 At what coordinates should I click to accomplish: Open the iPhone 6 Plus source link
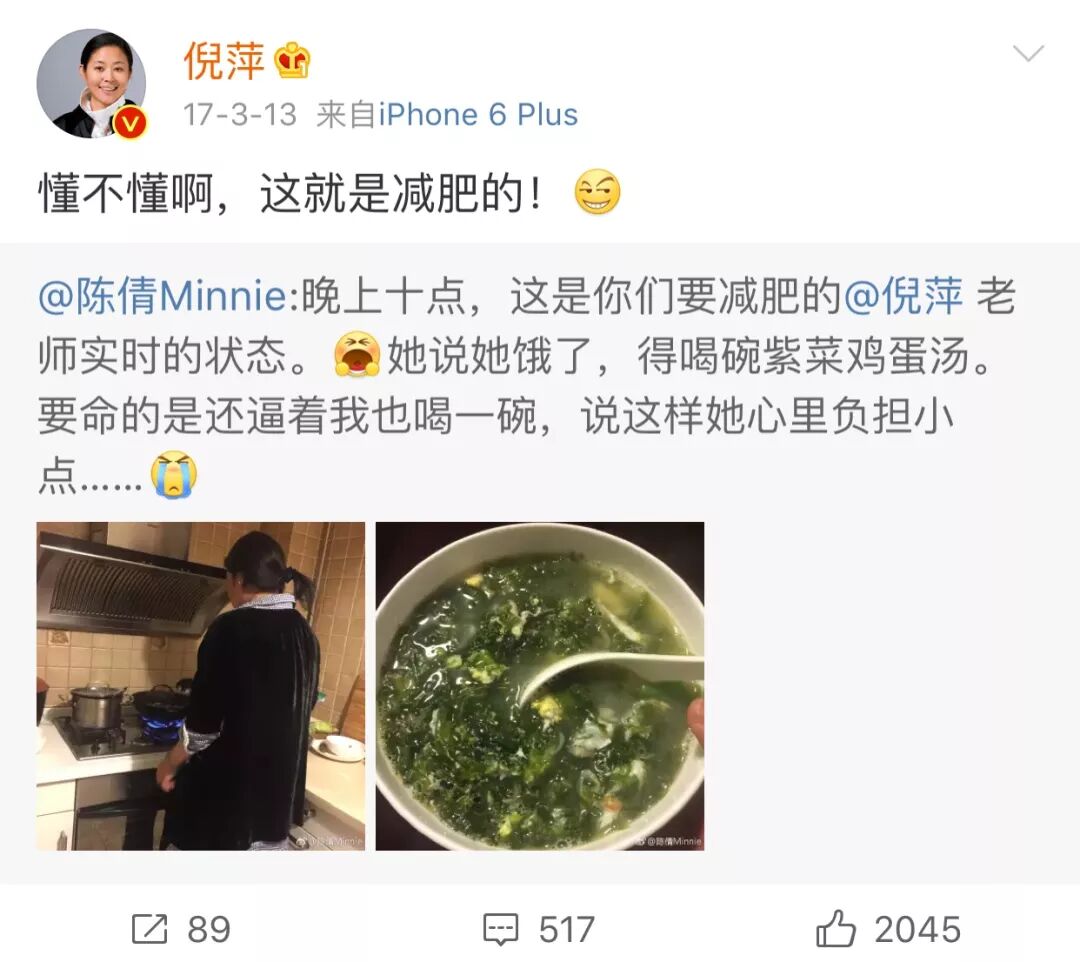point(478,114)
